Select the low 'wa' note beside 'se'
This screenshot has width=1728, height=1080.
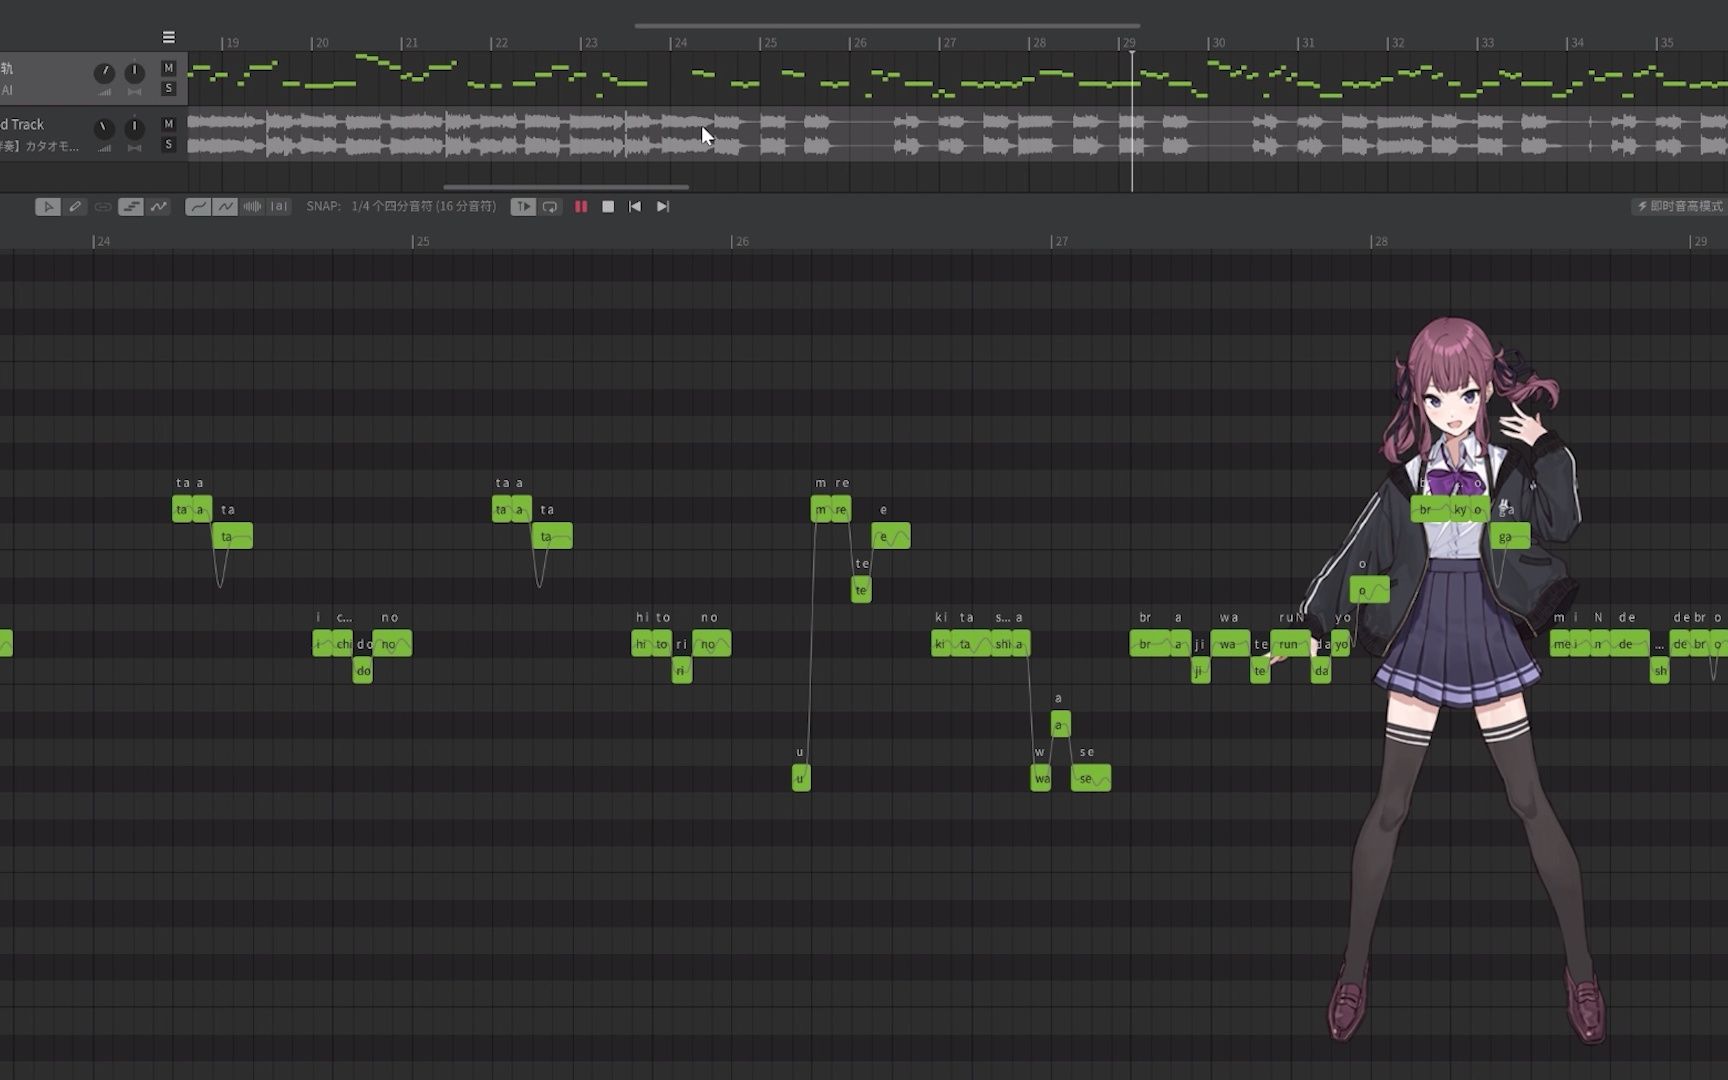[x=1041, y=778]
